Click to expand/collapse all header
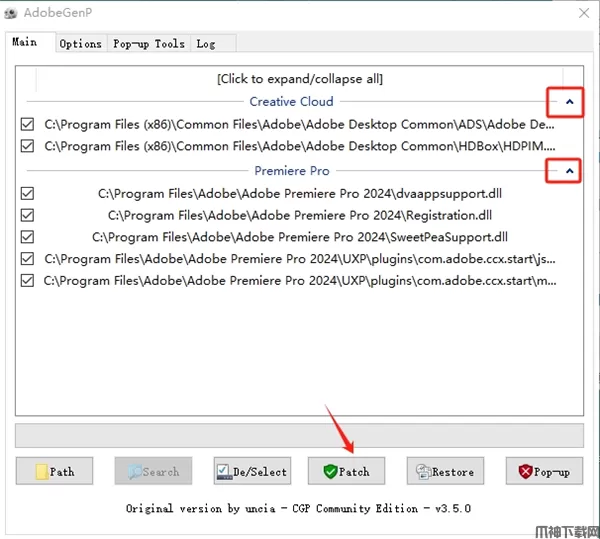The height and width of the screenshot is (539, 600). coord(300,79)
